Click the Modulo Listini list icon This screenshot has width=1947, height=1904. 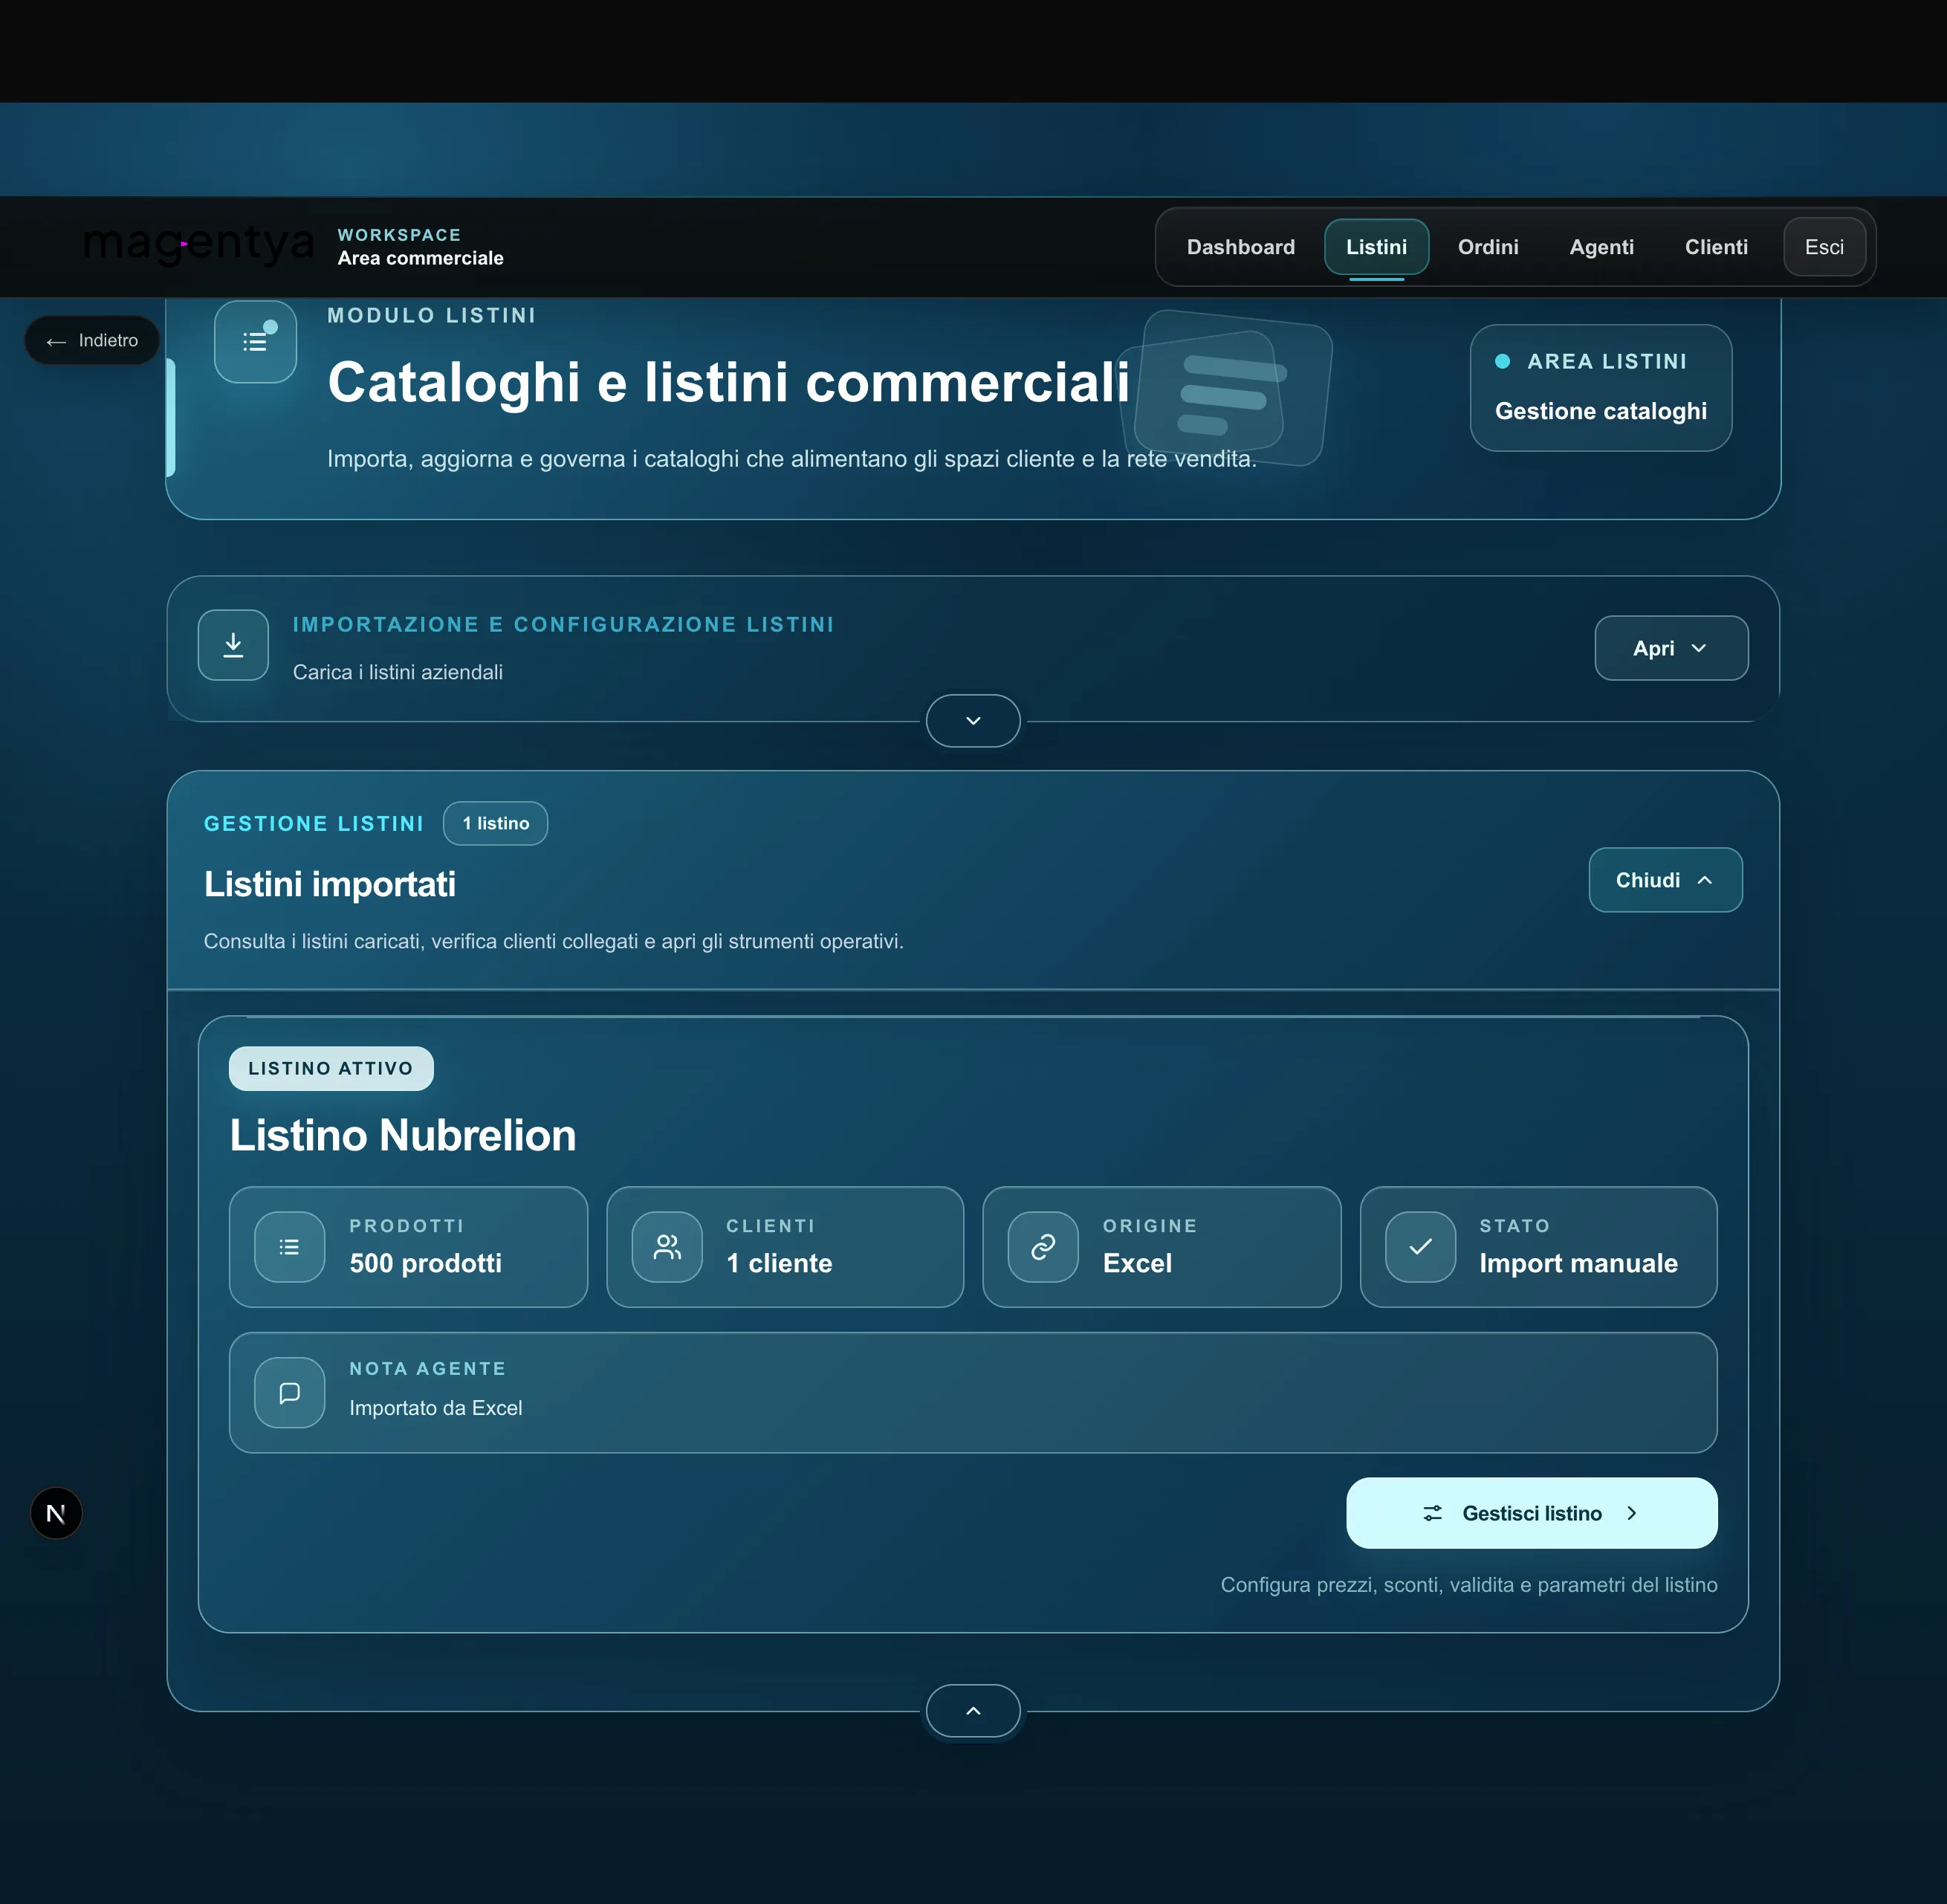click(x=255, y=342)
